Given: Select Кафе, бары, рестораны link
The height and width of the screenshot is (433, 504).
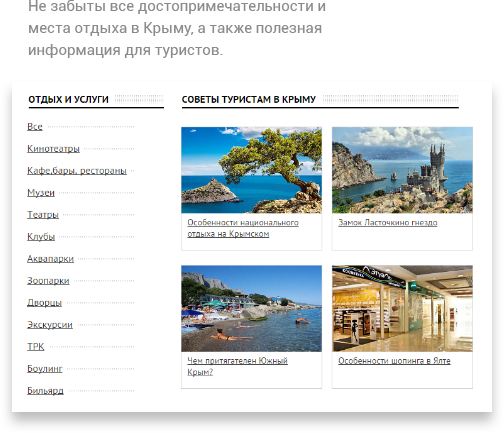Looking at the screenshot, I should (77, 171).
